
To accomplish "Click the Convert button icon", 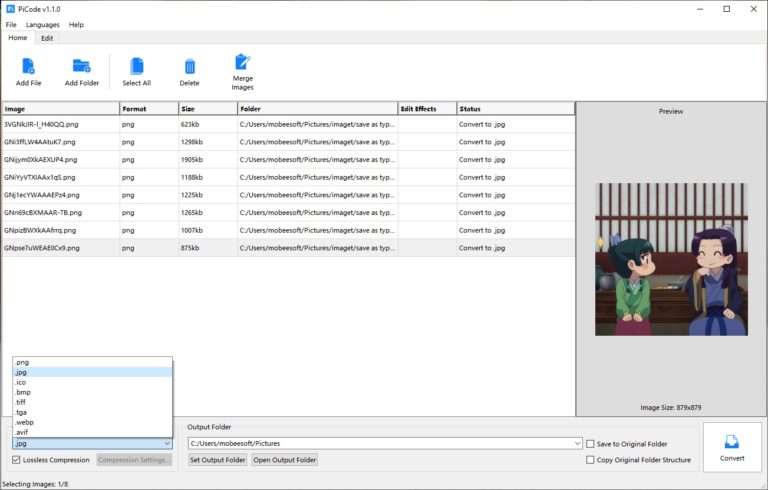I will coord(731,442).
